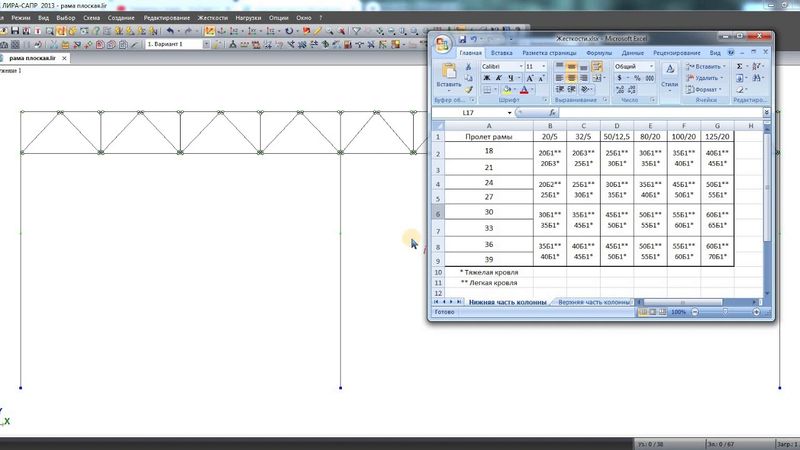Click the help question mark icon in LIRA-SAPR toolbar
This screenshot has width=800, height=450.
tap(96, 31)
